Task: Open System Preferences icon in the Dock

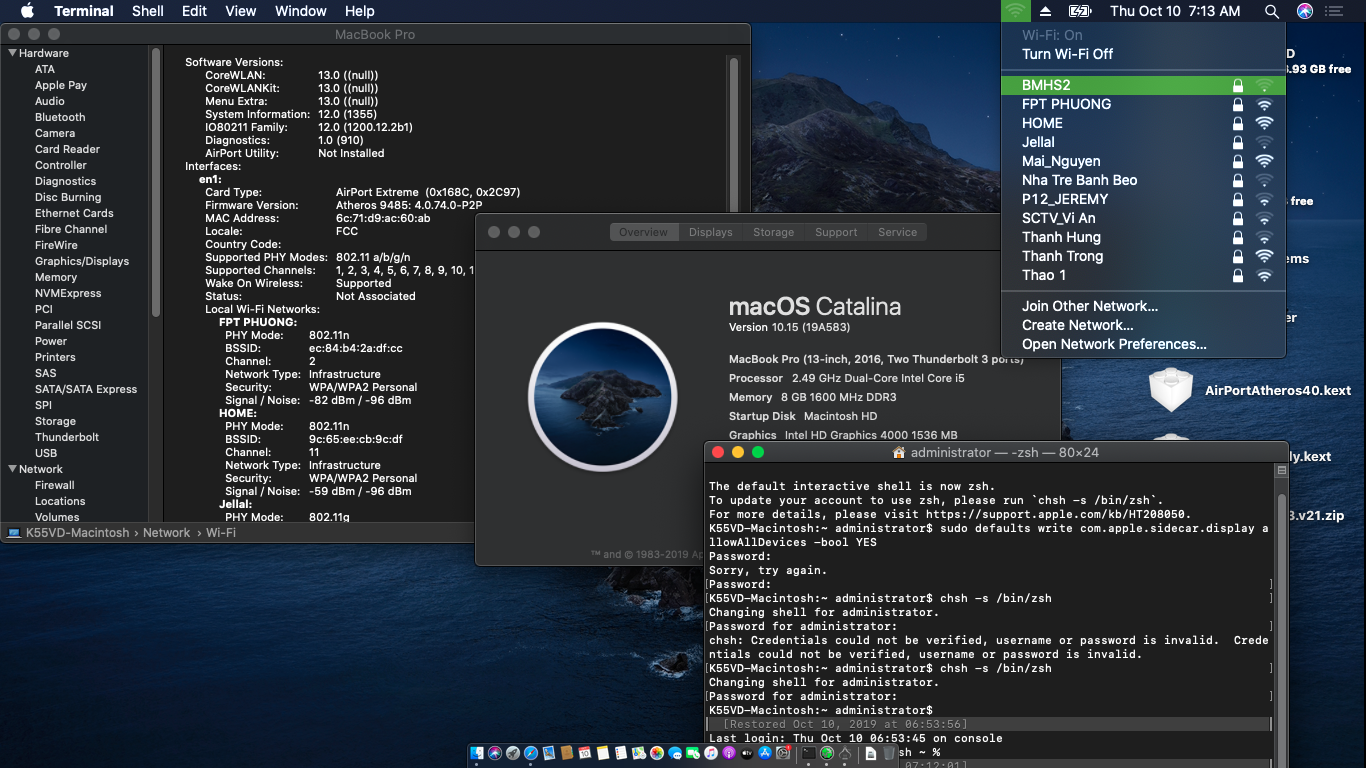Action: (783, 753)
